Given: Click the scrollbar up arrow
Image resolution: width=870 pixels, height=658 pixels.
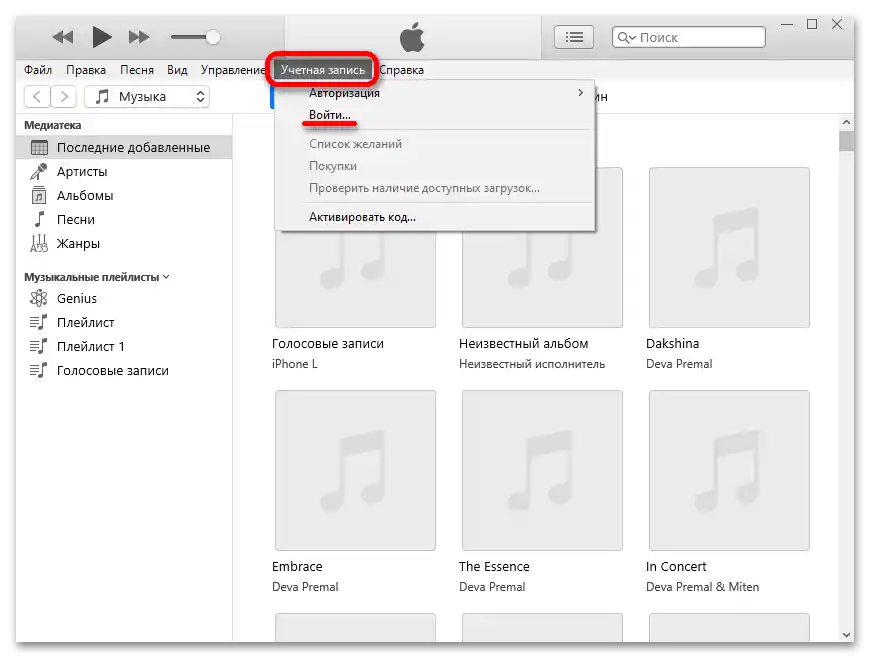Looking at the screenshot, I should 846,122.
